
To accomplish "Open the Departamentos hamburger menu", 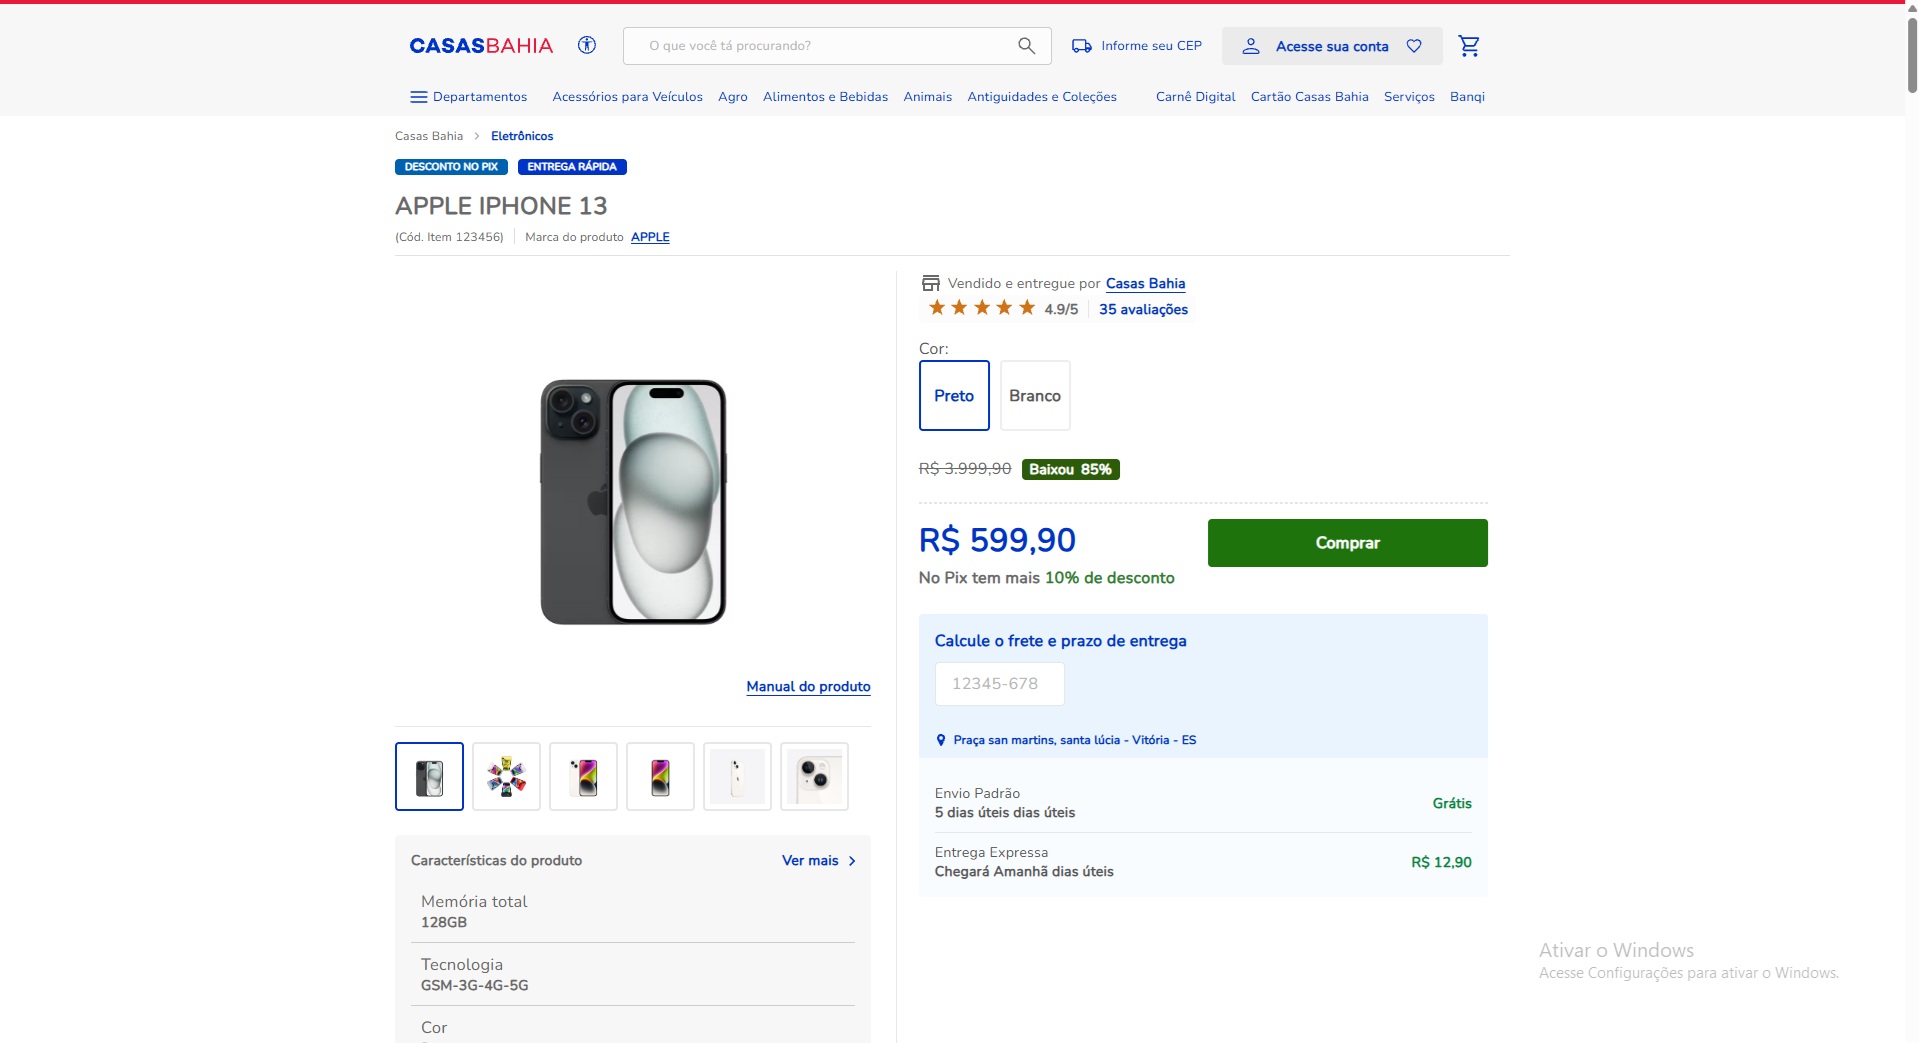I will point(419,97).
